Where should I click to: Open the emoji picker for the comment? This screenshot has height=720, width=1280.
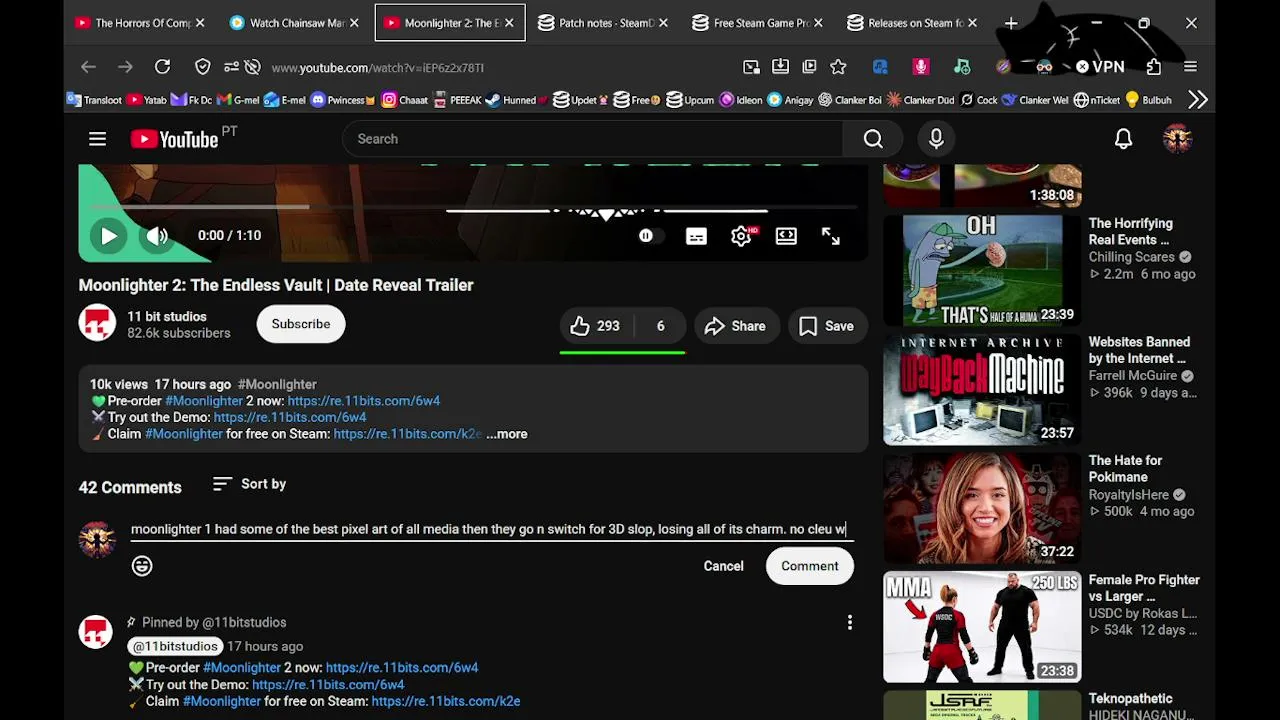pos(142,566)
